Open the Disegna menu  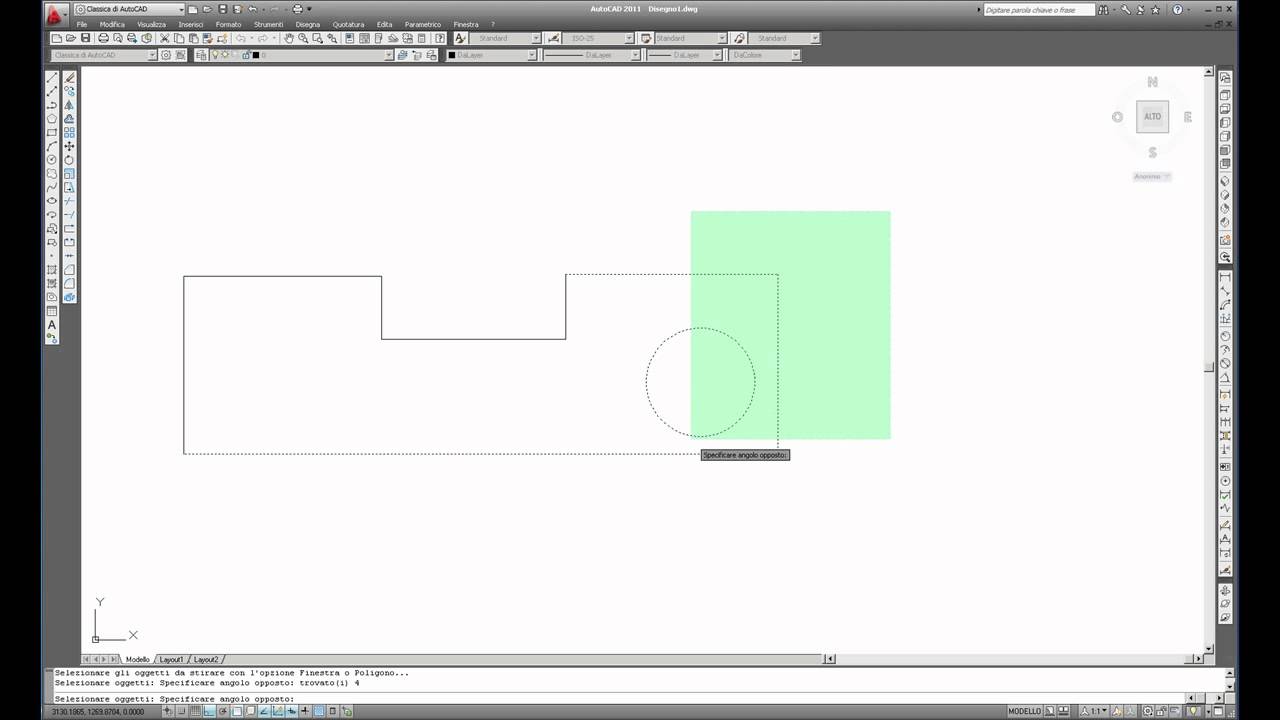click(308, 24)
